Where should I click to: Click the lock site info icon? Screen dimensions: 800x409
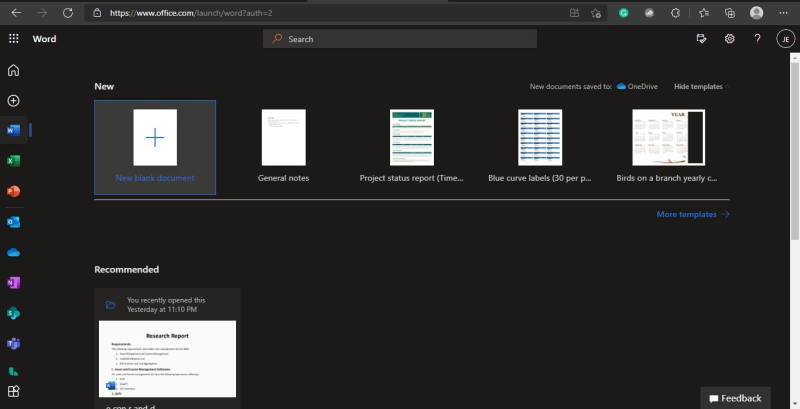pos(97,13)
